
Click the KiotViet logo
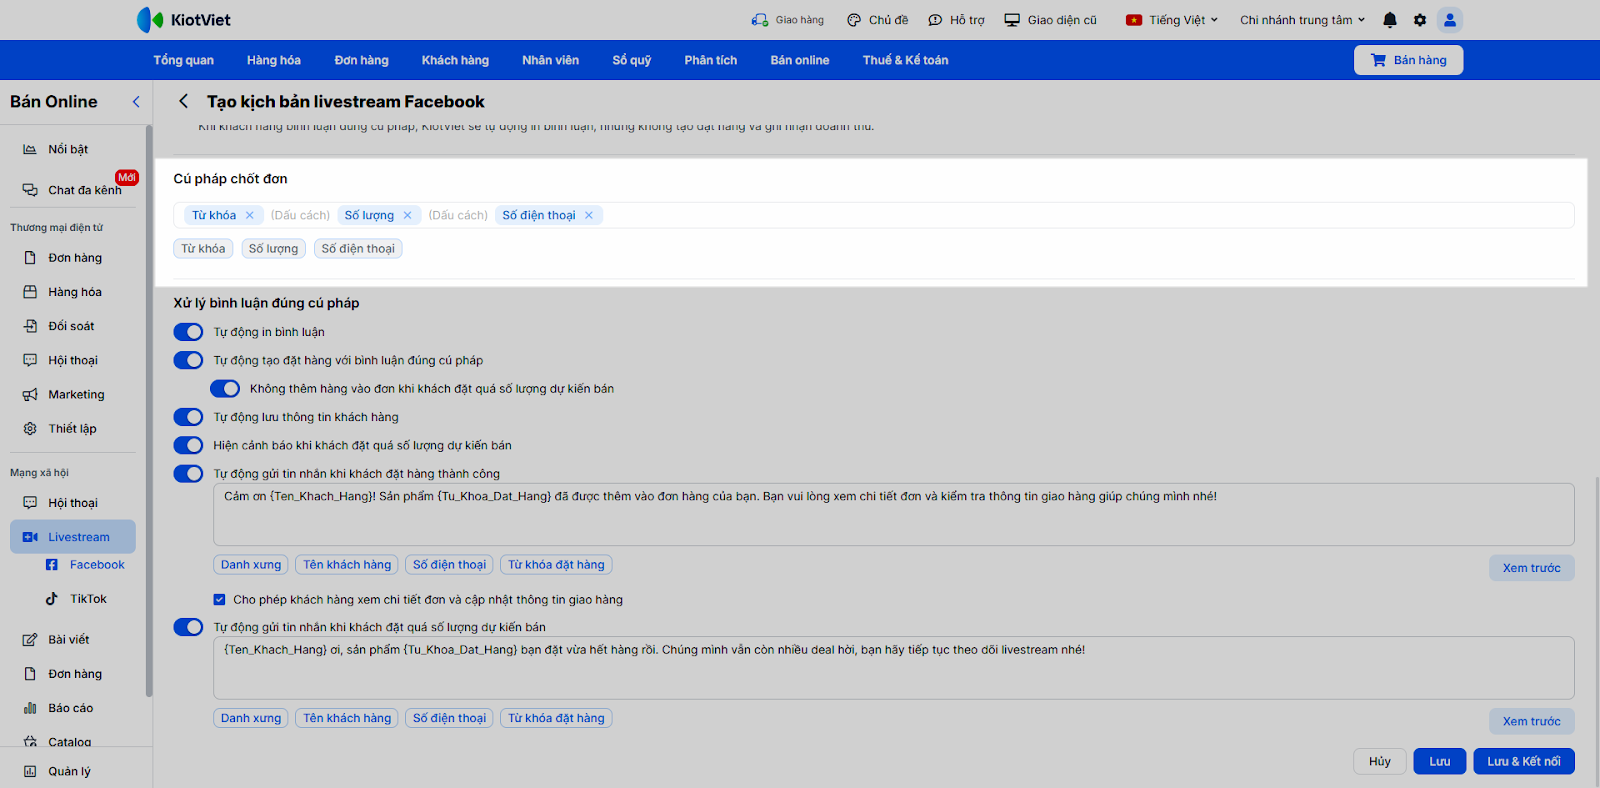[184, 20]
